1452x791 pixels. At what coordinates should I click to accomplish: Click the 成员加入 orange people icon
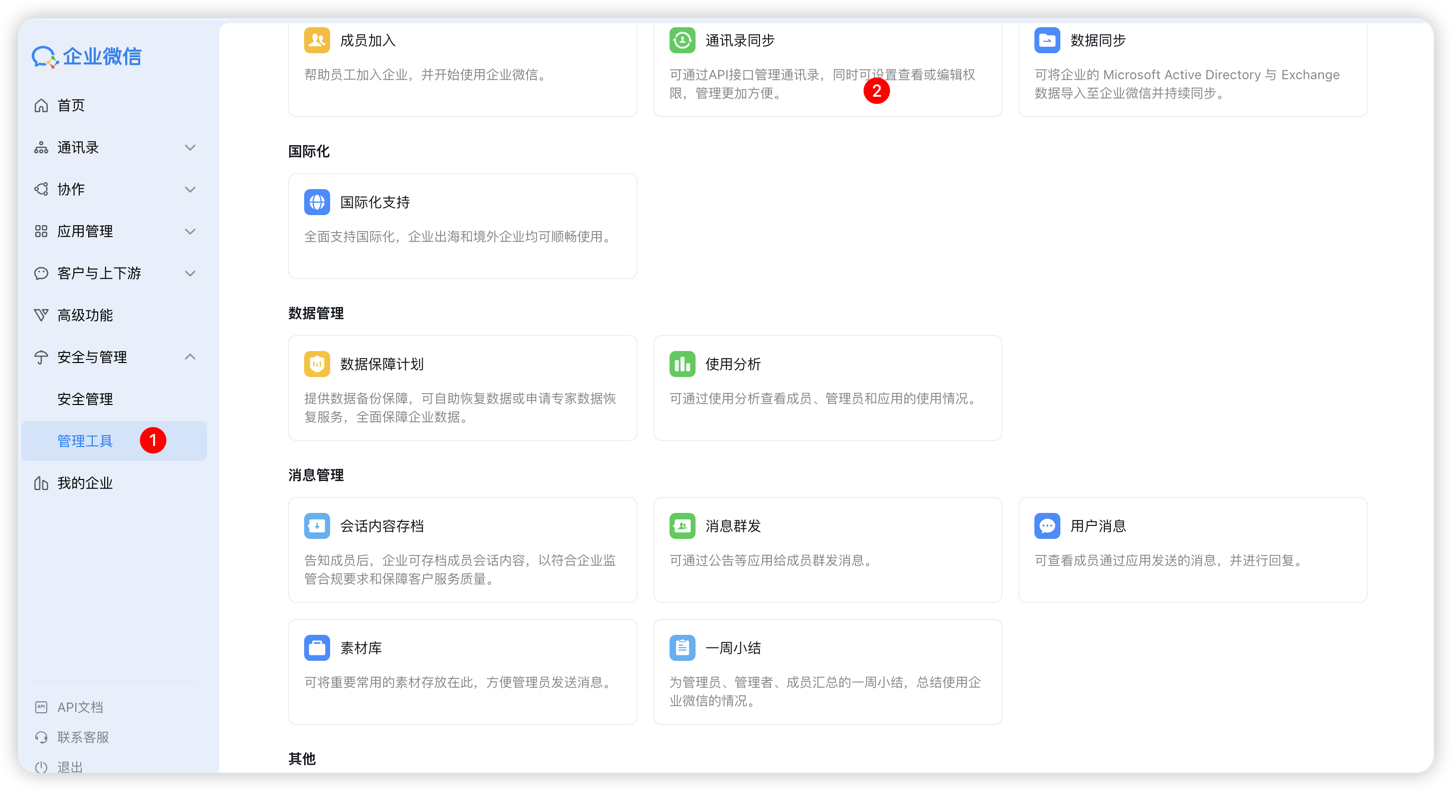(x=317, y=40)
